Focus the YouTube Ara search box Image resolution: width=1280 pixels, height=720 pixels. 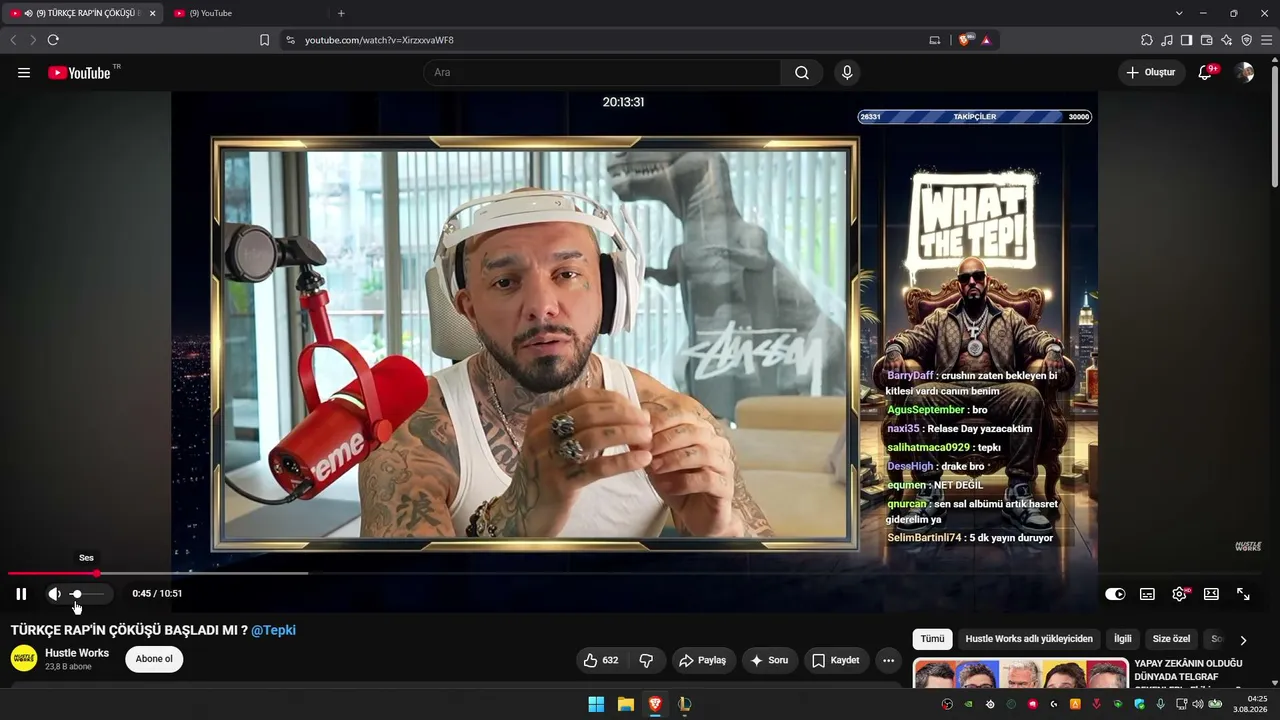(602, 73)
